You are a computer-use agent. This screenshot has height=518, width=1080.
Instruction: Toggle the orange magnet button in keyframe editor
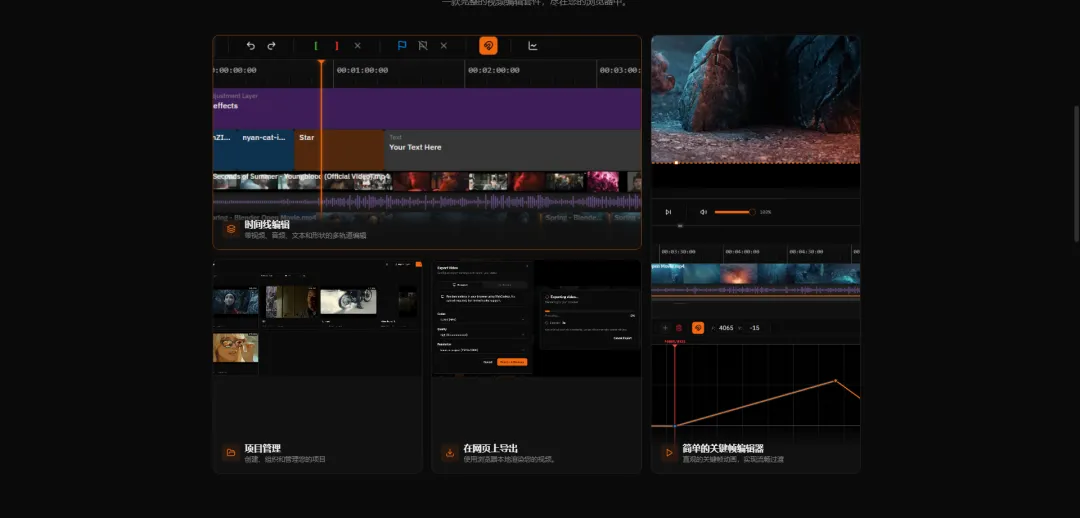tap(698, 328)
